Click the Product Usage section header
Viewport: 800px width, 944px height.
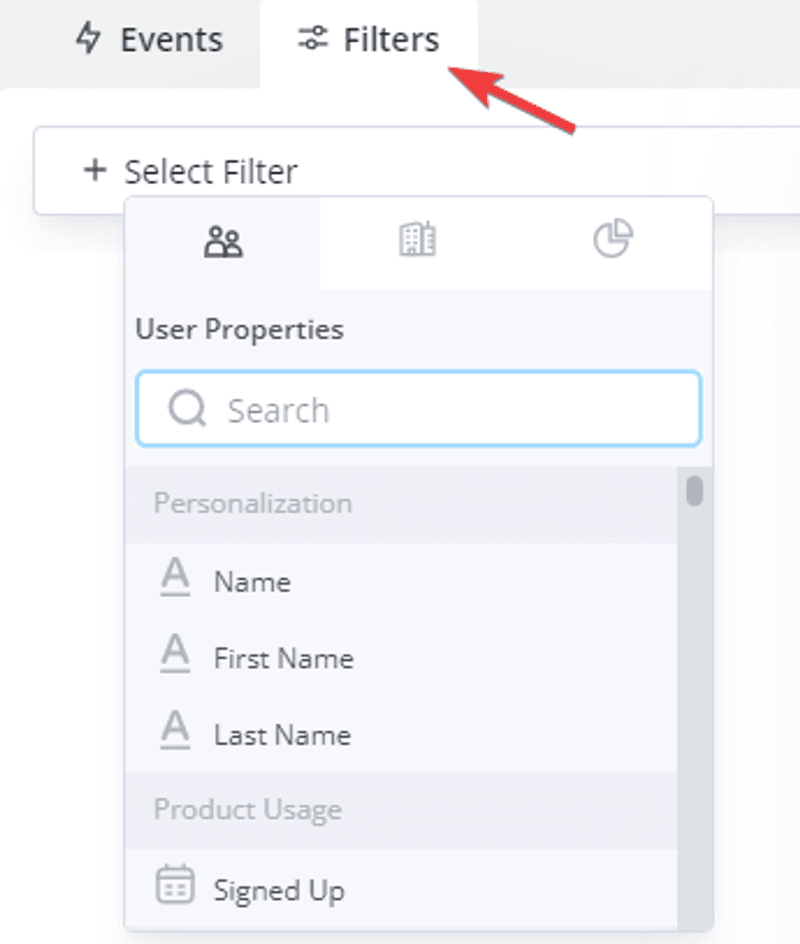click(x=247, y=809)
